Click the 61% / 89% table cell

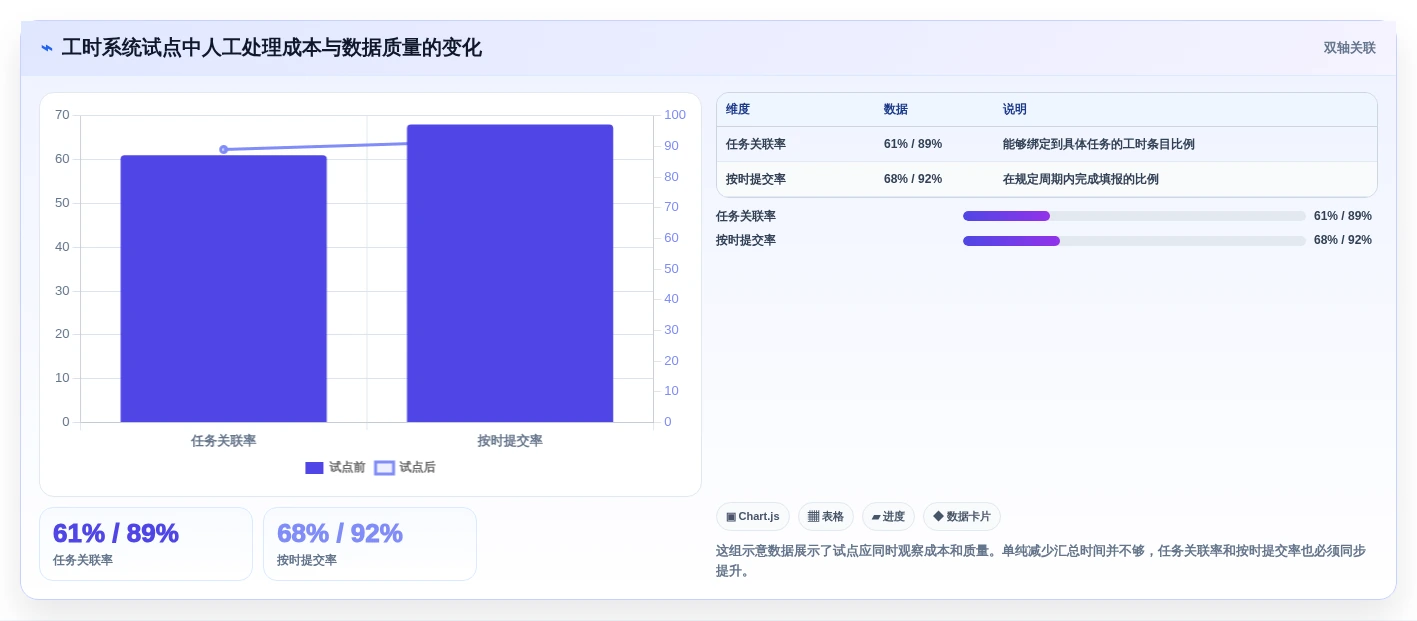tap(913, 144)
